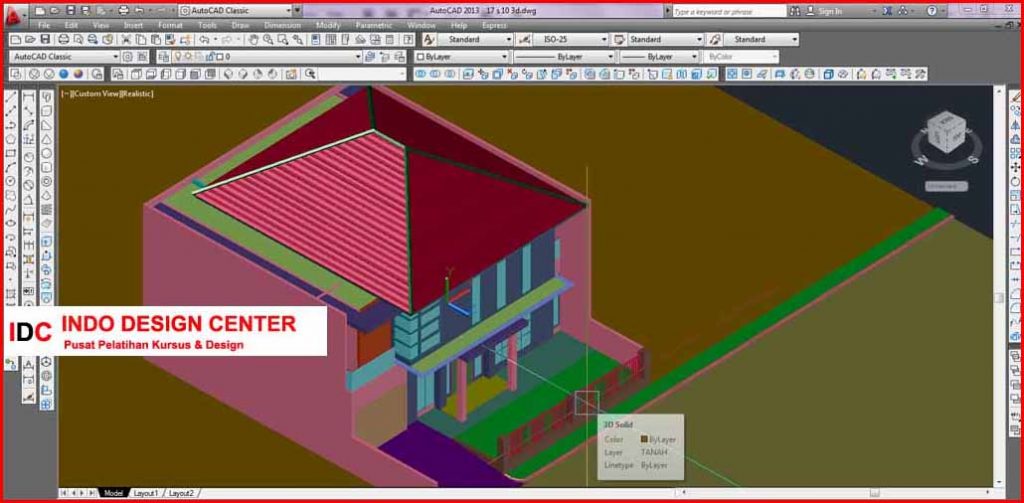Click the keyword search field

tap(728, 11)
